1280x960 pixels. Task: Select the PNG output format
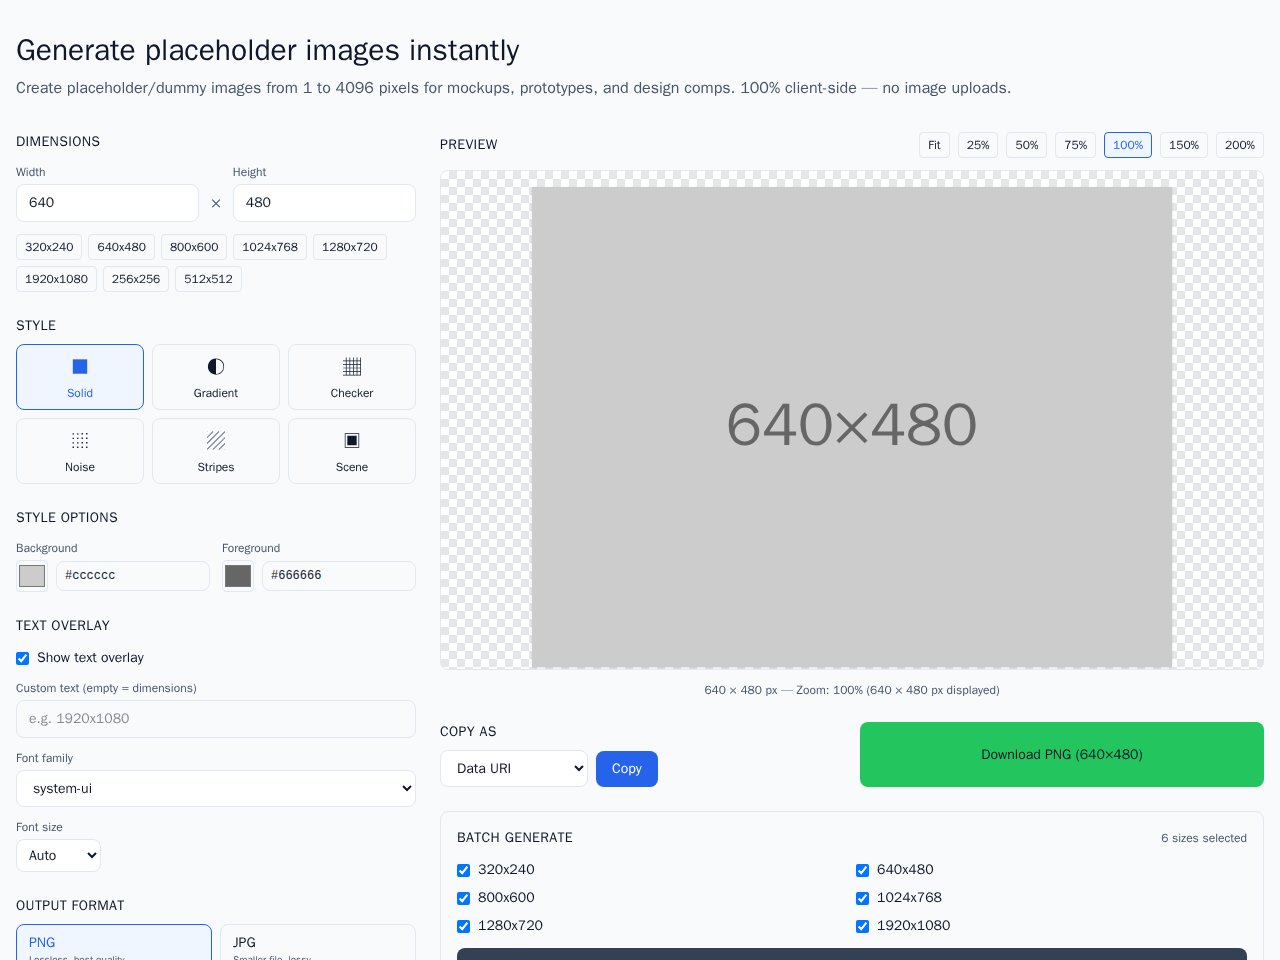[114, 943]
